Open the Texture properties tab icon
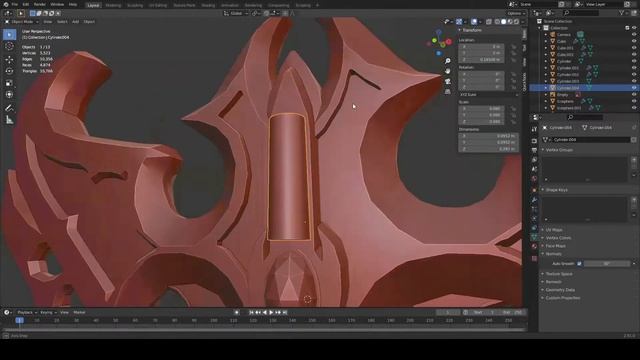Image resolution: width=640 pixels, height=360 pixels. pos(534,258)
